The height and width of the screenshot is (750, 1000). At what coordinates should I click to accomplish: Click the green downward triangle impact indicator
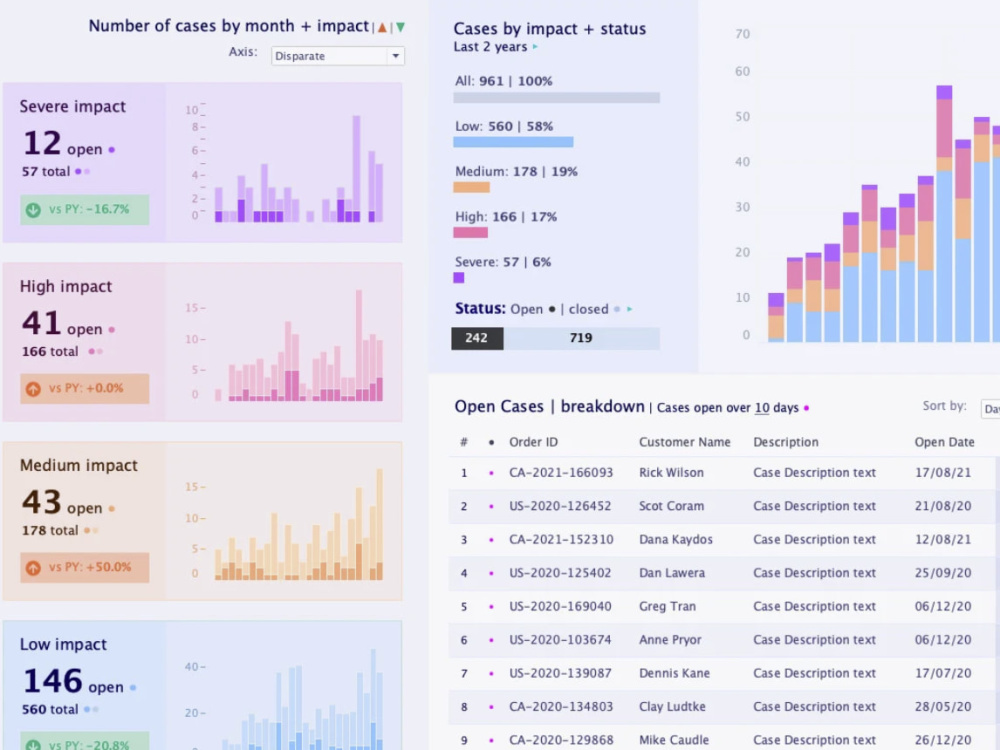pyautogui.click(x=400, y=26)
